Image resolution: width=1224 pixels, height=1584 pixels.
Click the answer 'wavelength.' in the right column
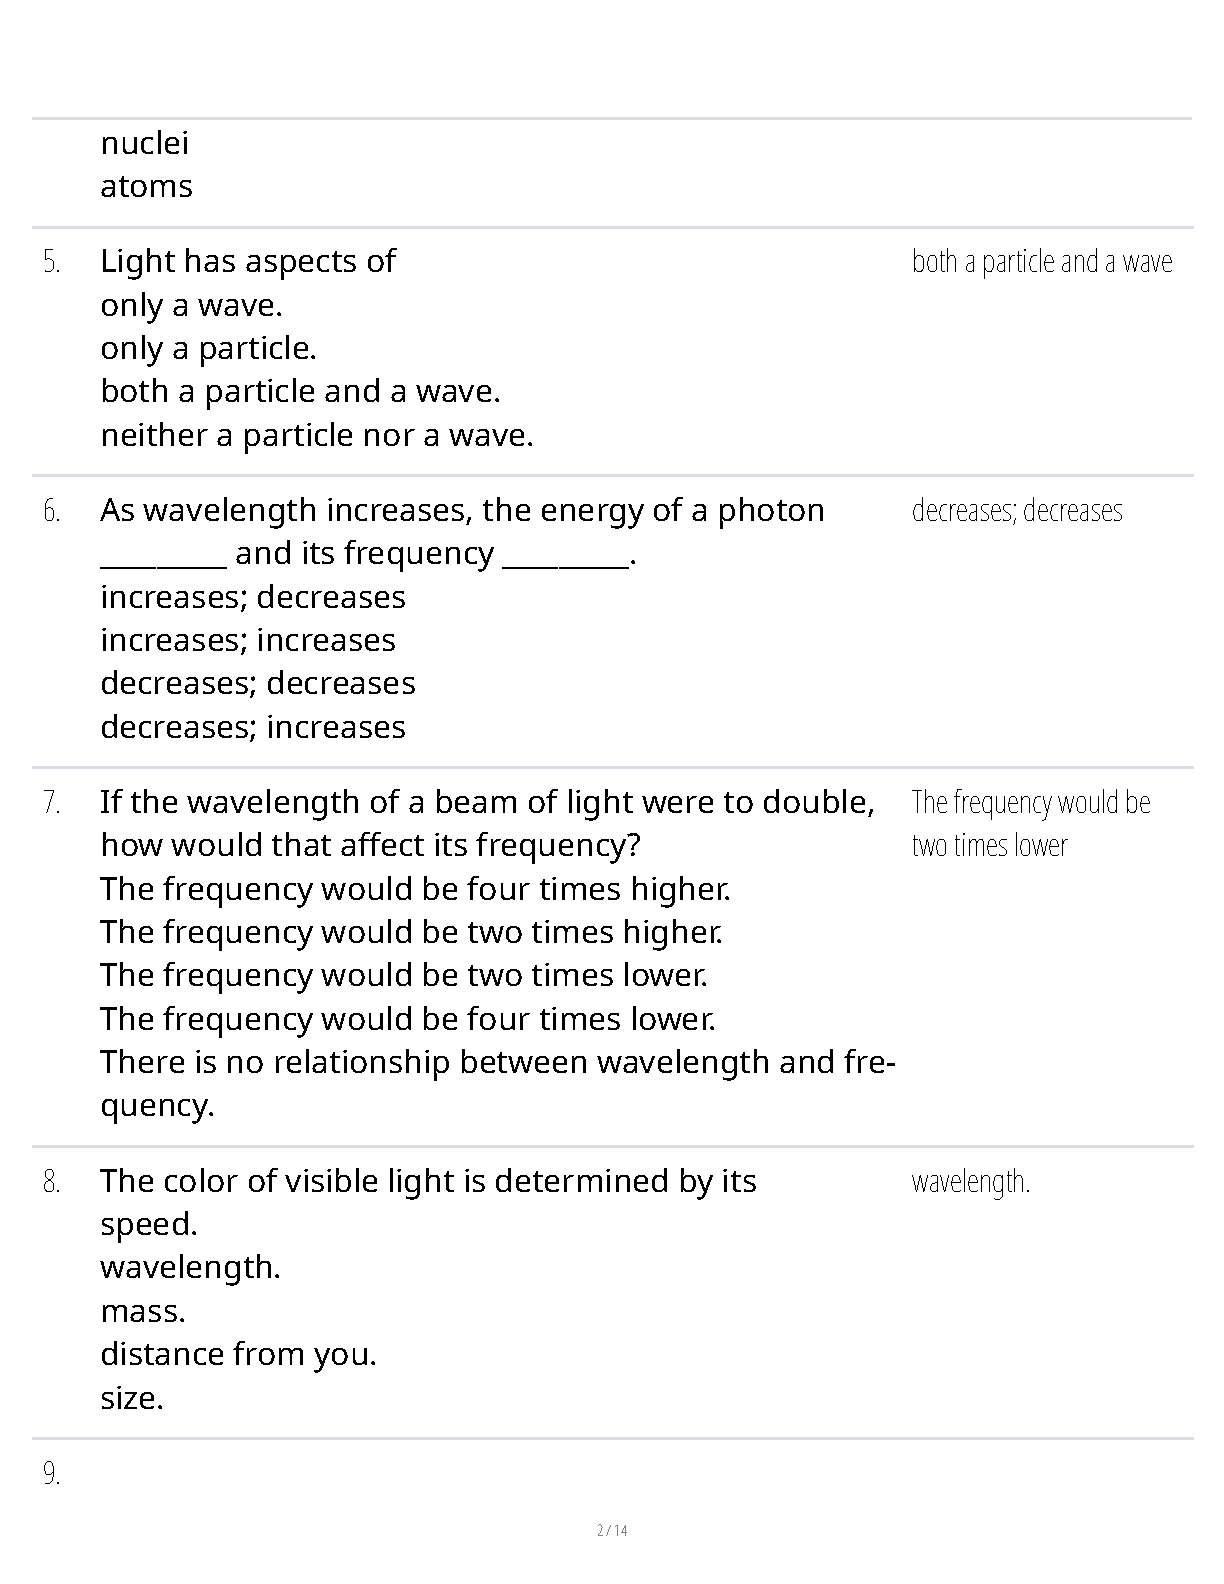click(971, 1181)
